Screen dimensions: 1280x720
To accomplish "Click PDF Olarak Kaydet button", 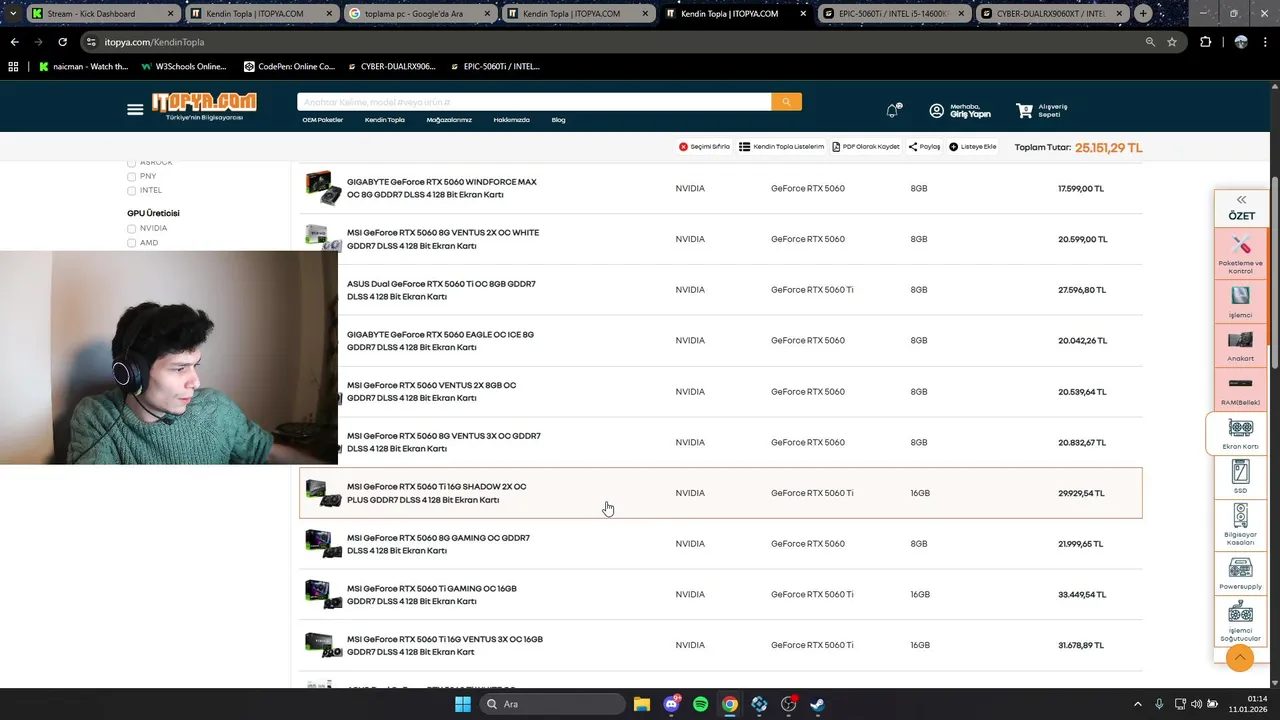I will click(x=866, y=147).
